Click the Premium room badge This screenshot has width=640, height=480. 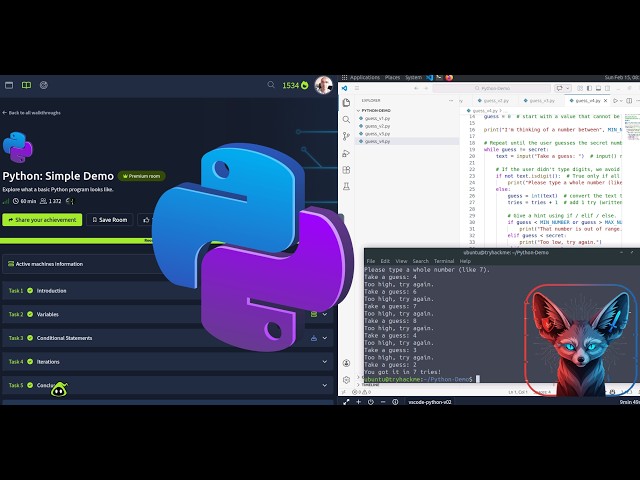coord(142,176)
